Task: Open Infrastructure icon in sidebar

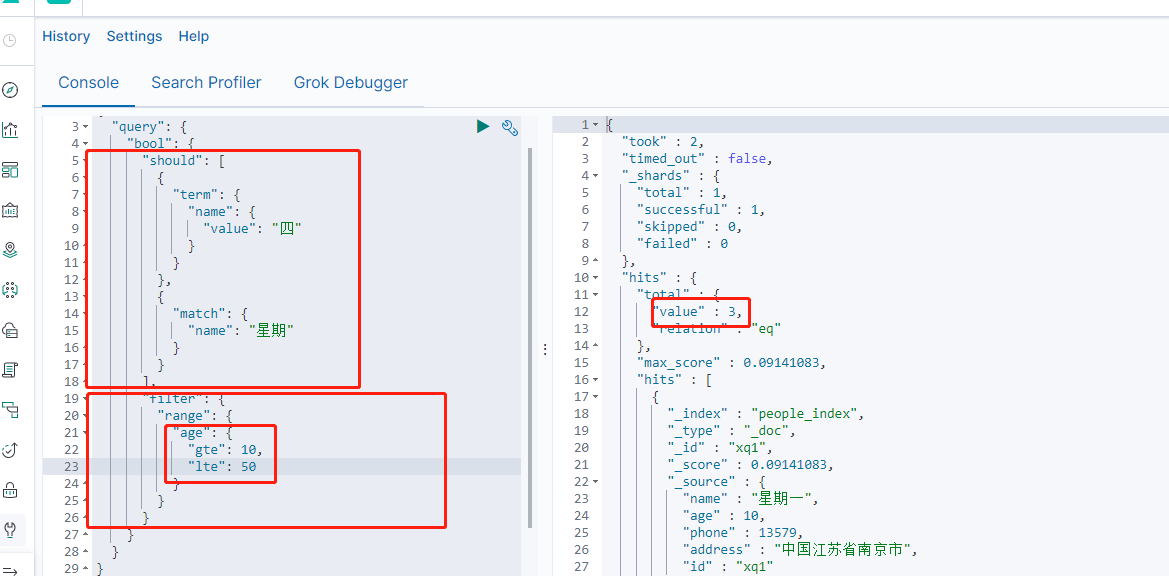Action: (x=10, y=330)
